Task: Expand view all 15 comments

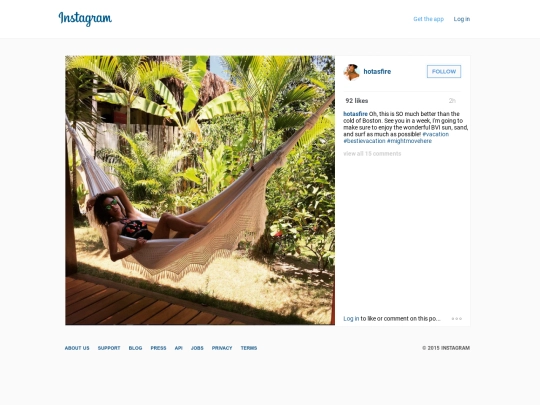Action: click(372, 154)
